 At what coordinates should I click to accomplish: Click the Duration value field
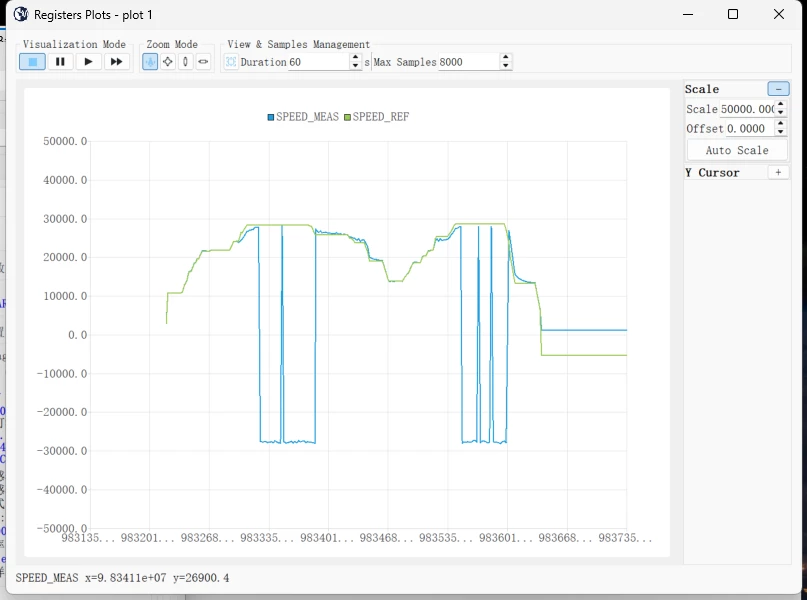coord(318,62)
